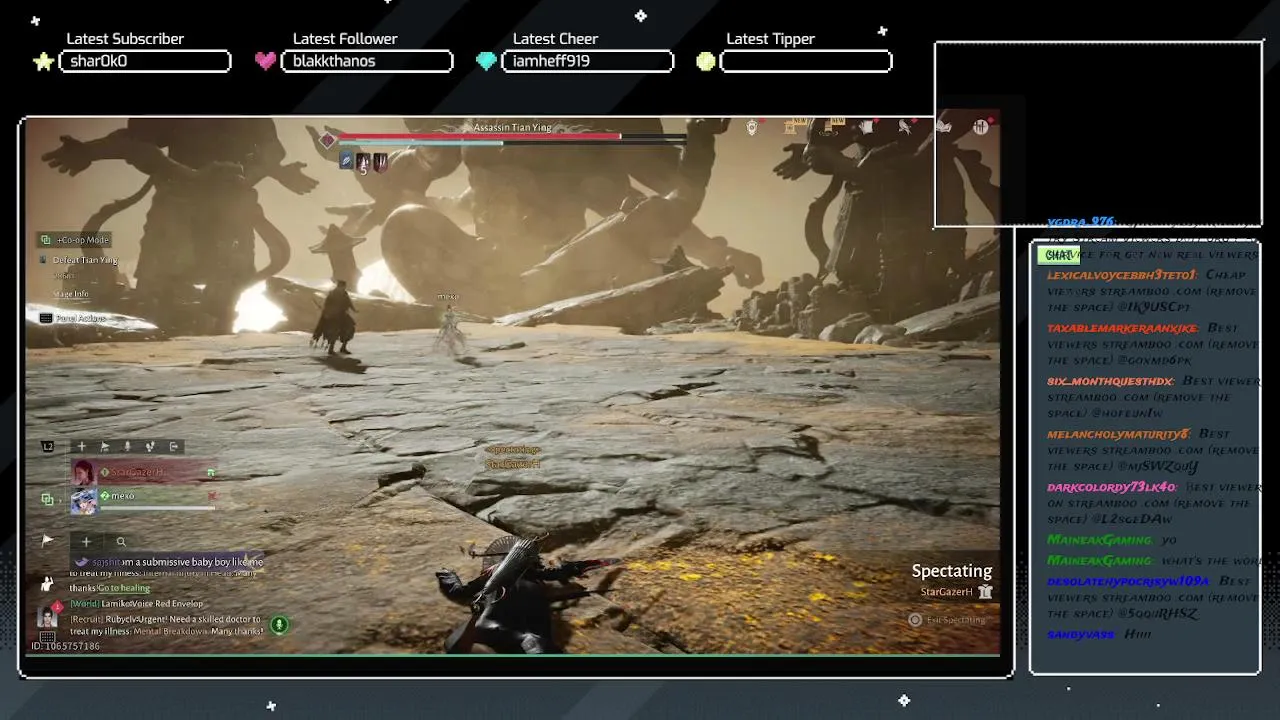The image size is (1280, 720).
Task: Toggle the green voice microphone button in the chat
Action: pos(279,625)
